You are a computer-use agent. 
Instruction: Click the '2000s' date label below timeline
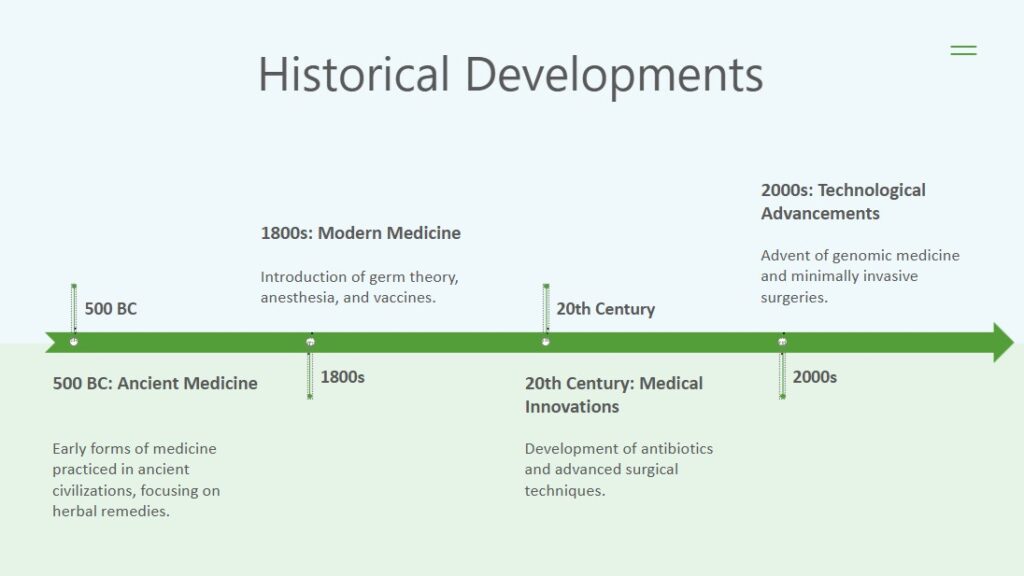pos(814,377)
